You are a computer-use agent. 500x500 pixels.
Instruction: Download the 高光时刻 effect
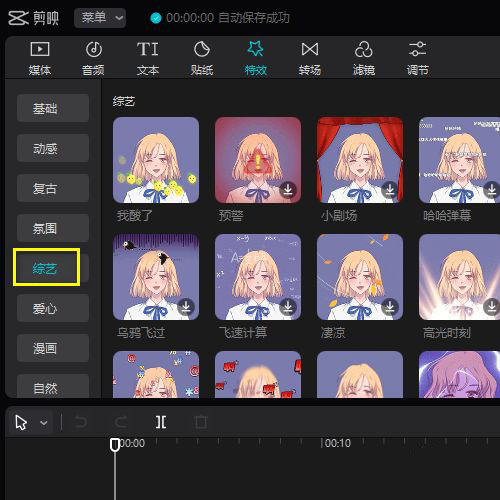click(x=492, y=307)
